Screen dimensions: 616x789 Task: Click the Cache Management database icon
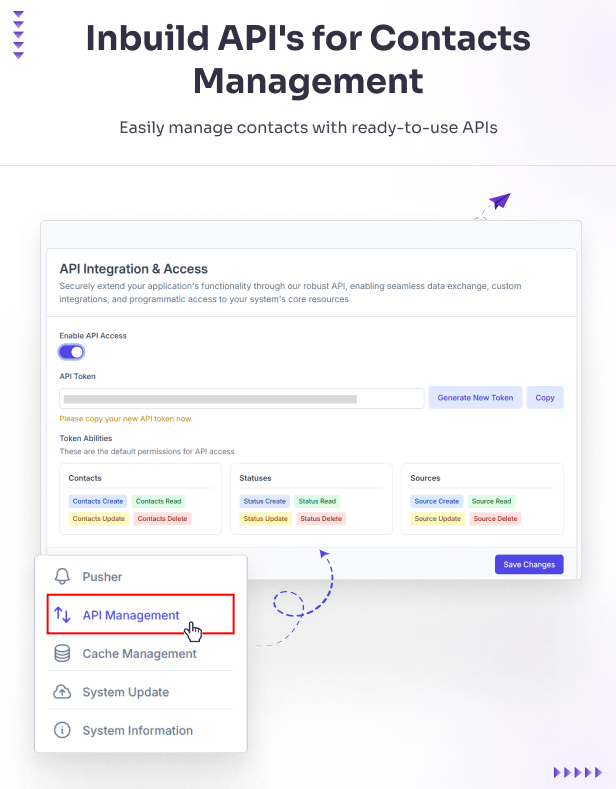point(62,654)
